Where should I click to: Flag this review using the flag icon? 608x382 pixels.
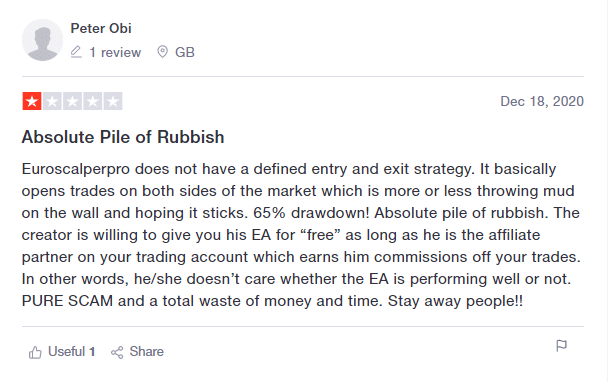(x=561, y=346)
